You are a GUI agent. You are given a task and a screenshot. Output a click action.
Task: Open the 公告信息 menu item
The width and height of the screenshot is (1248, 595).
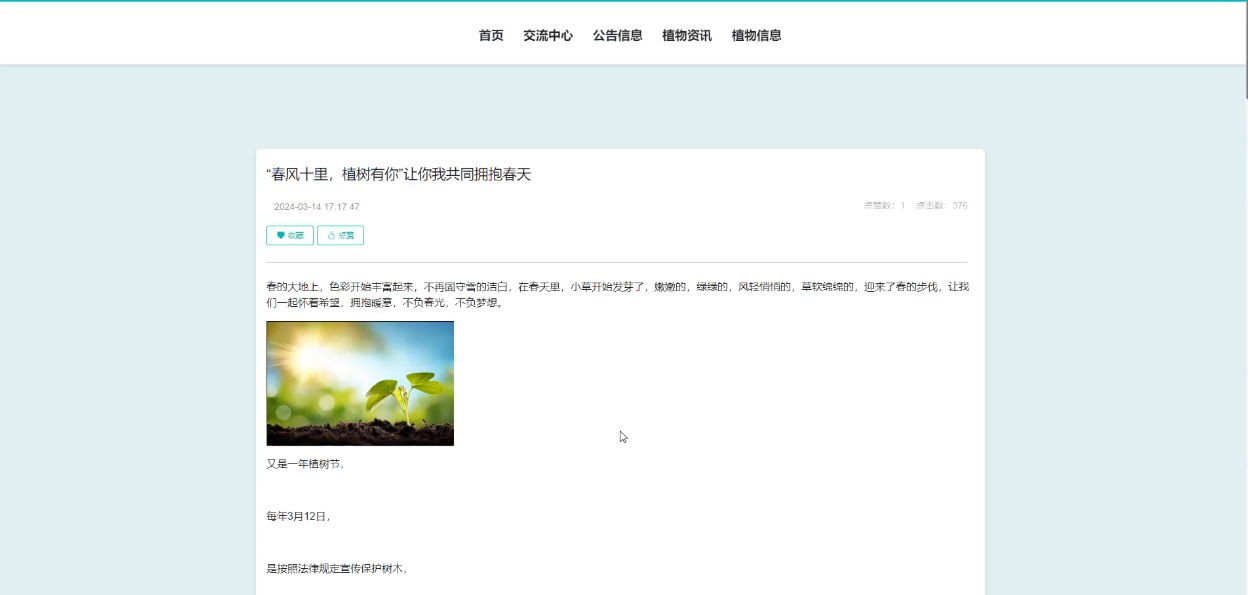pos(618,35)
